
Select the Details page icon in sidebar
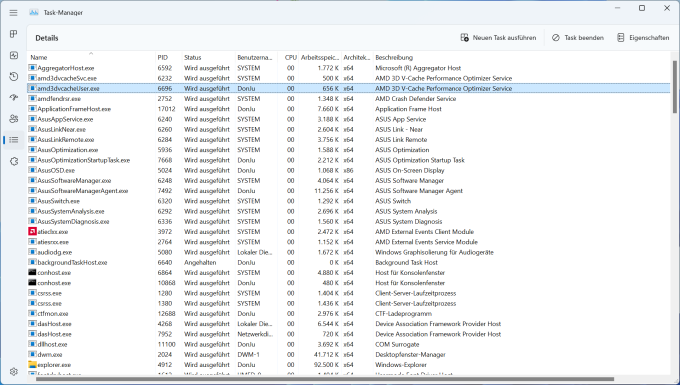13,140
